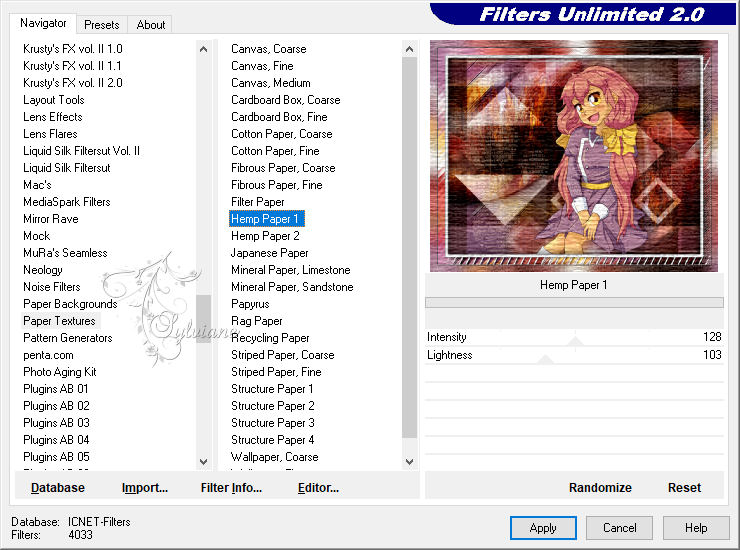
Task: Choose Striped Paper, Coarse filter
Action: 283,355
